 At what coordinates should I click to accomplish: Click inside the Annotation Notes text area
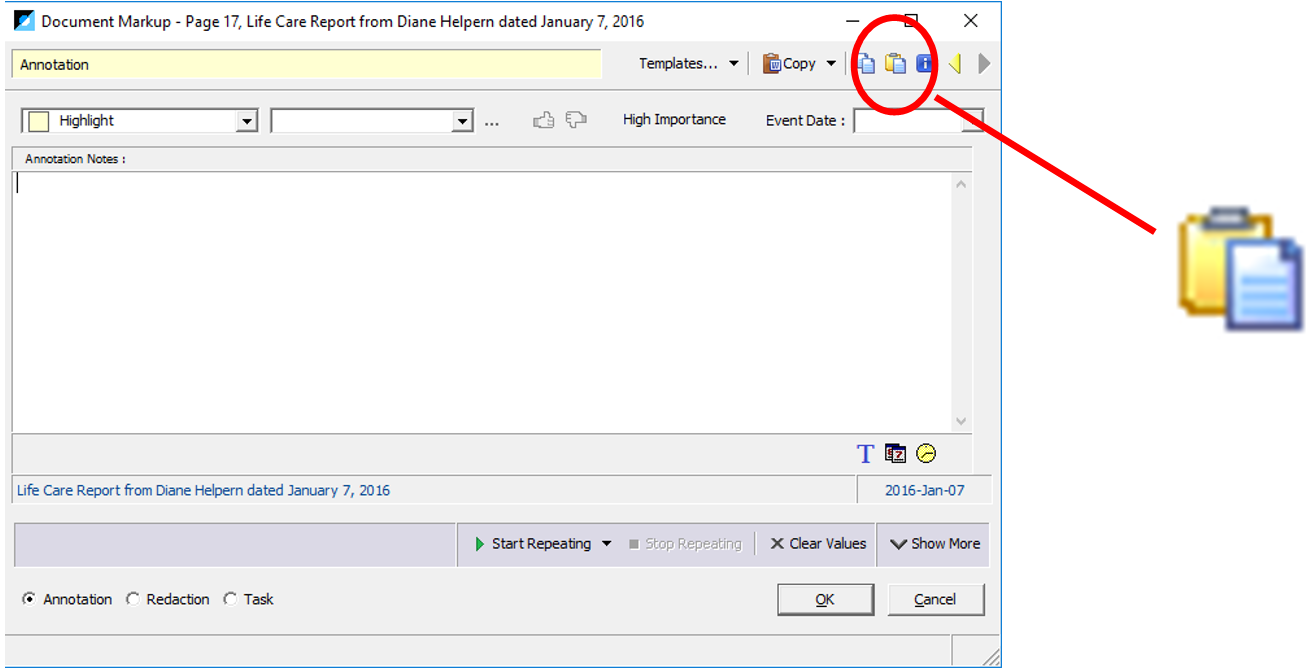click(482, 302)
